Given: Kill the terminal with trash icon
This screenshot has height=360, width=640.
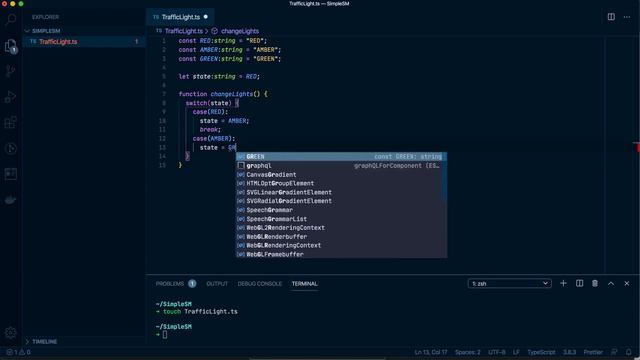Looking at the screenshot, I should click(595, 283).
